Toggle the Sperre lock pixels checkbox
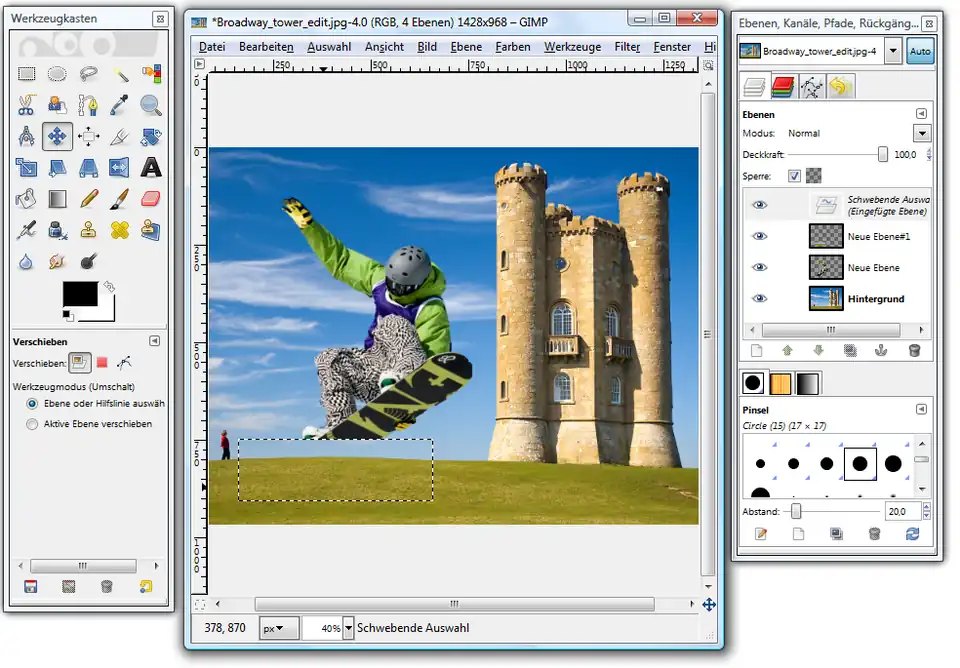The height and width of the screenshot is (668, 960). point(794,176)
